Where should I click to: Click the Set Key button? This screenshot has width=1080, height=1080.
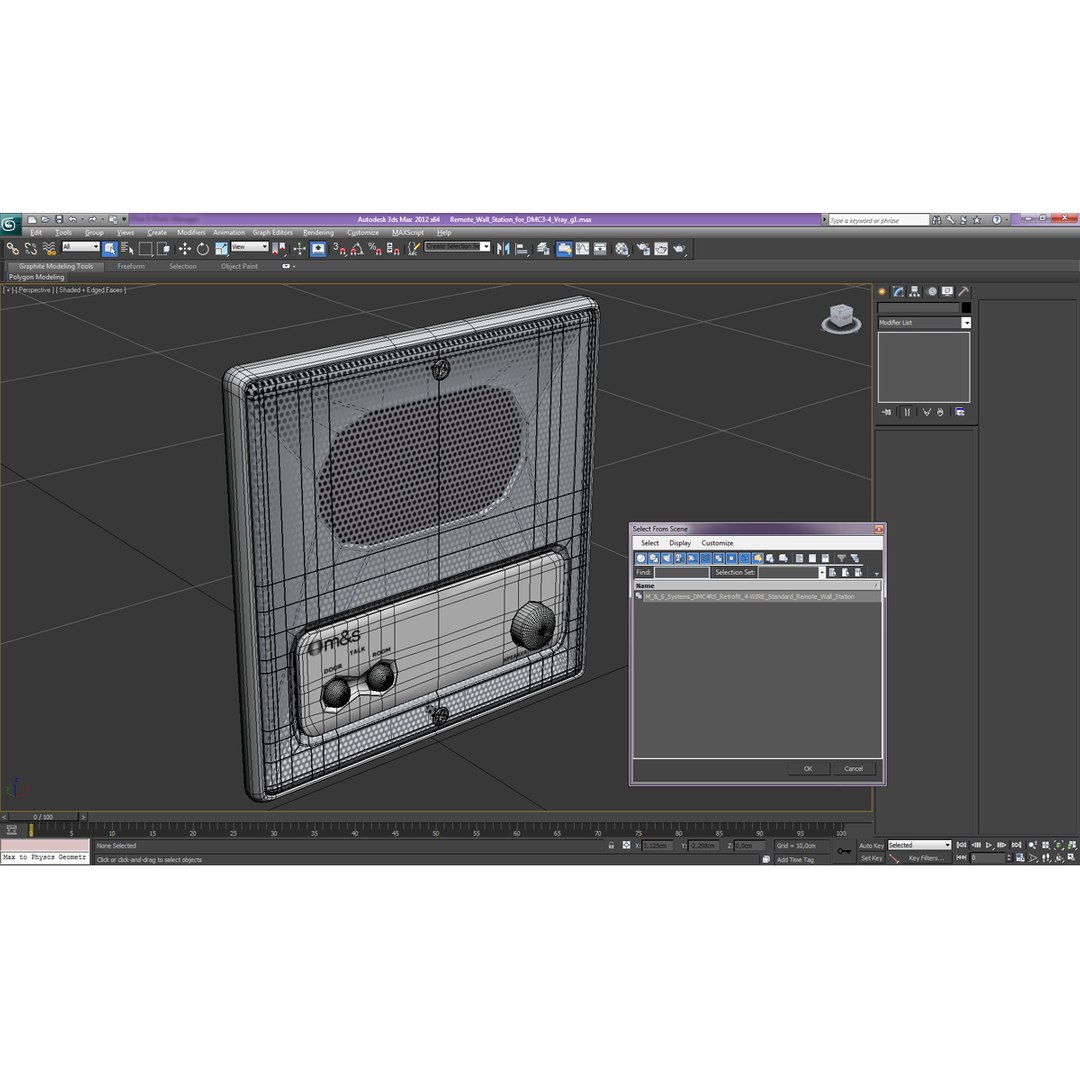(x=871, y=858)
